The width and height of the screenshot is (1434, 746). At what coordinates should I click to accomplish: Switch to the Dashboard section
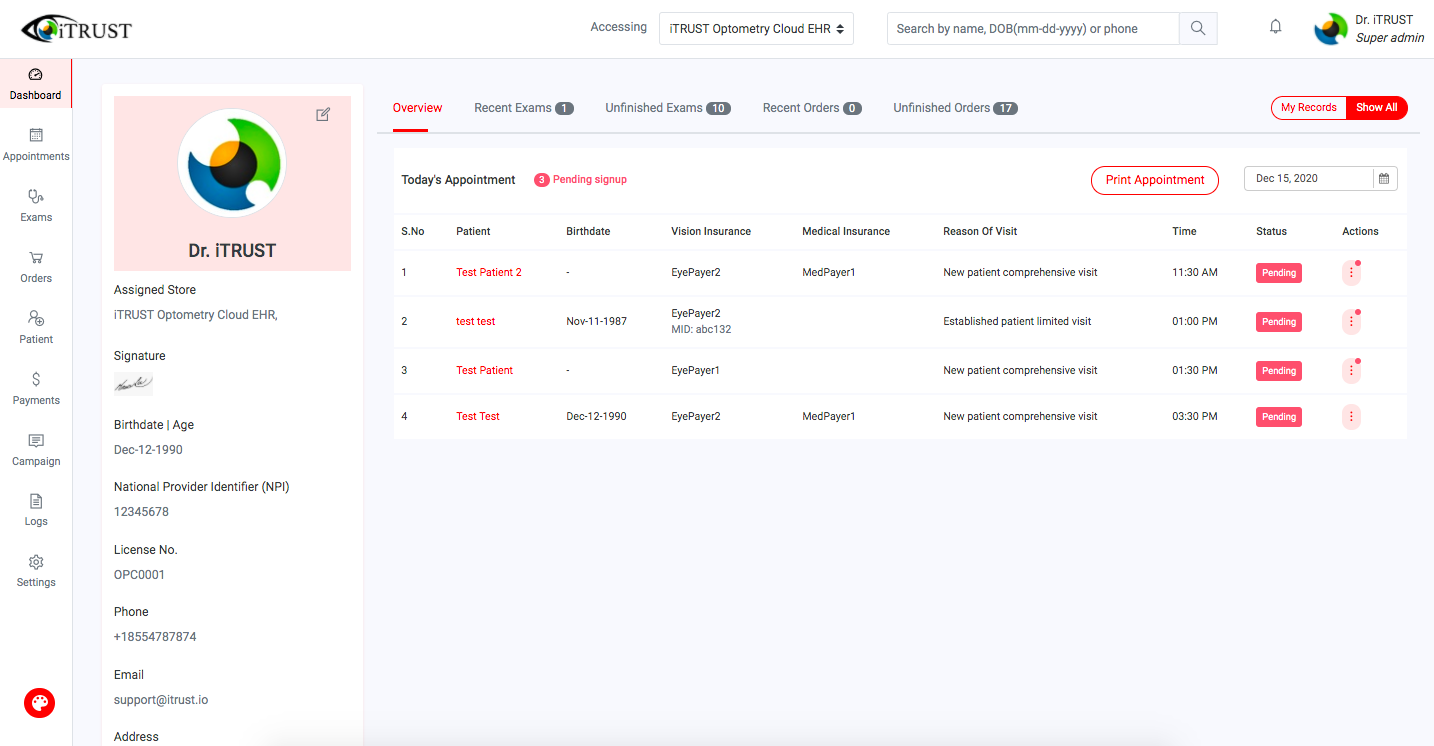point(36,84)
